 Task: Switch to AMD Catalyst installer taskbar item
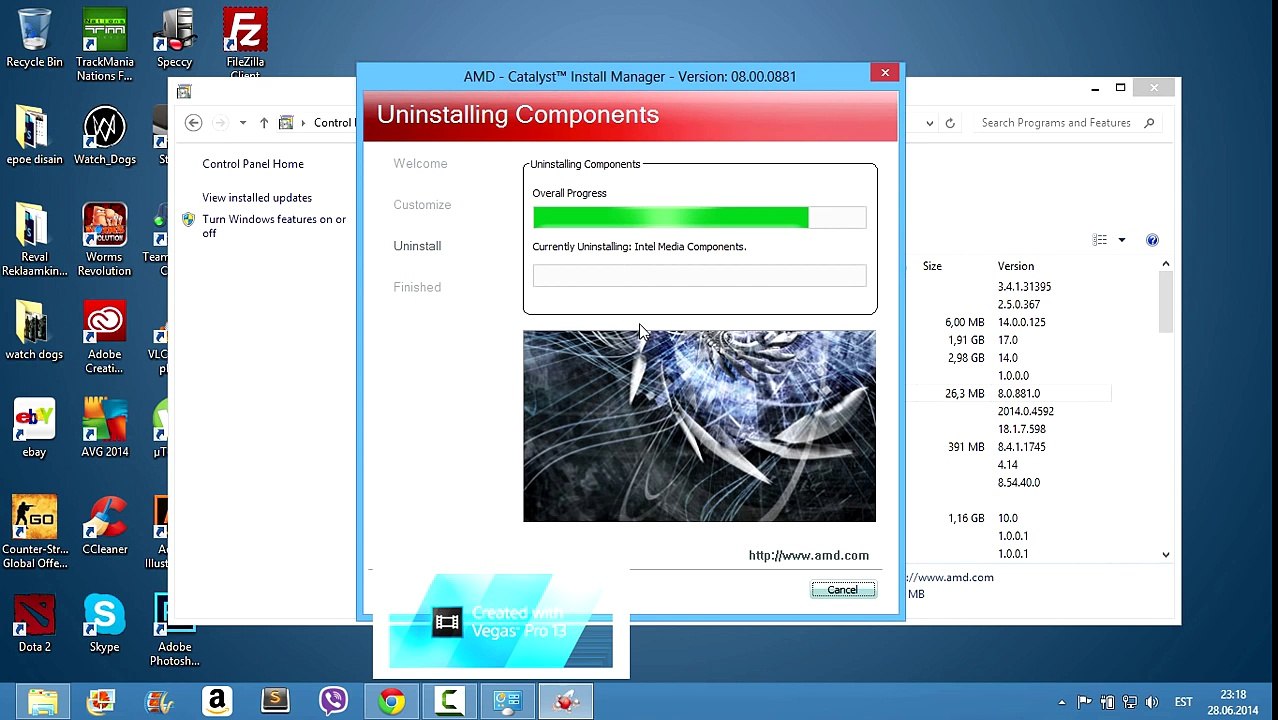[x=566, y=701]
